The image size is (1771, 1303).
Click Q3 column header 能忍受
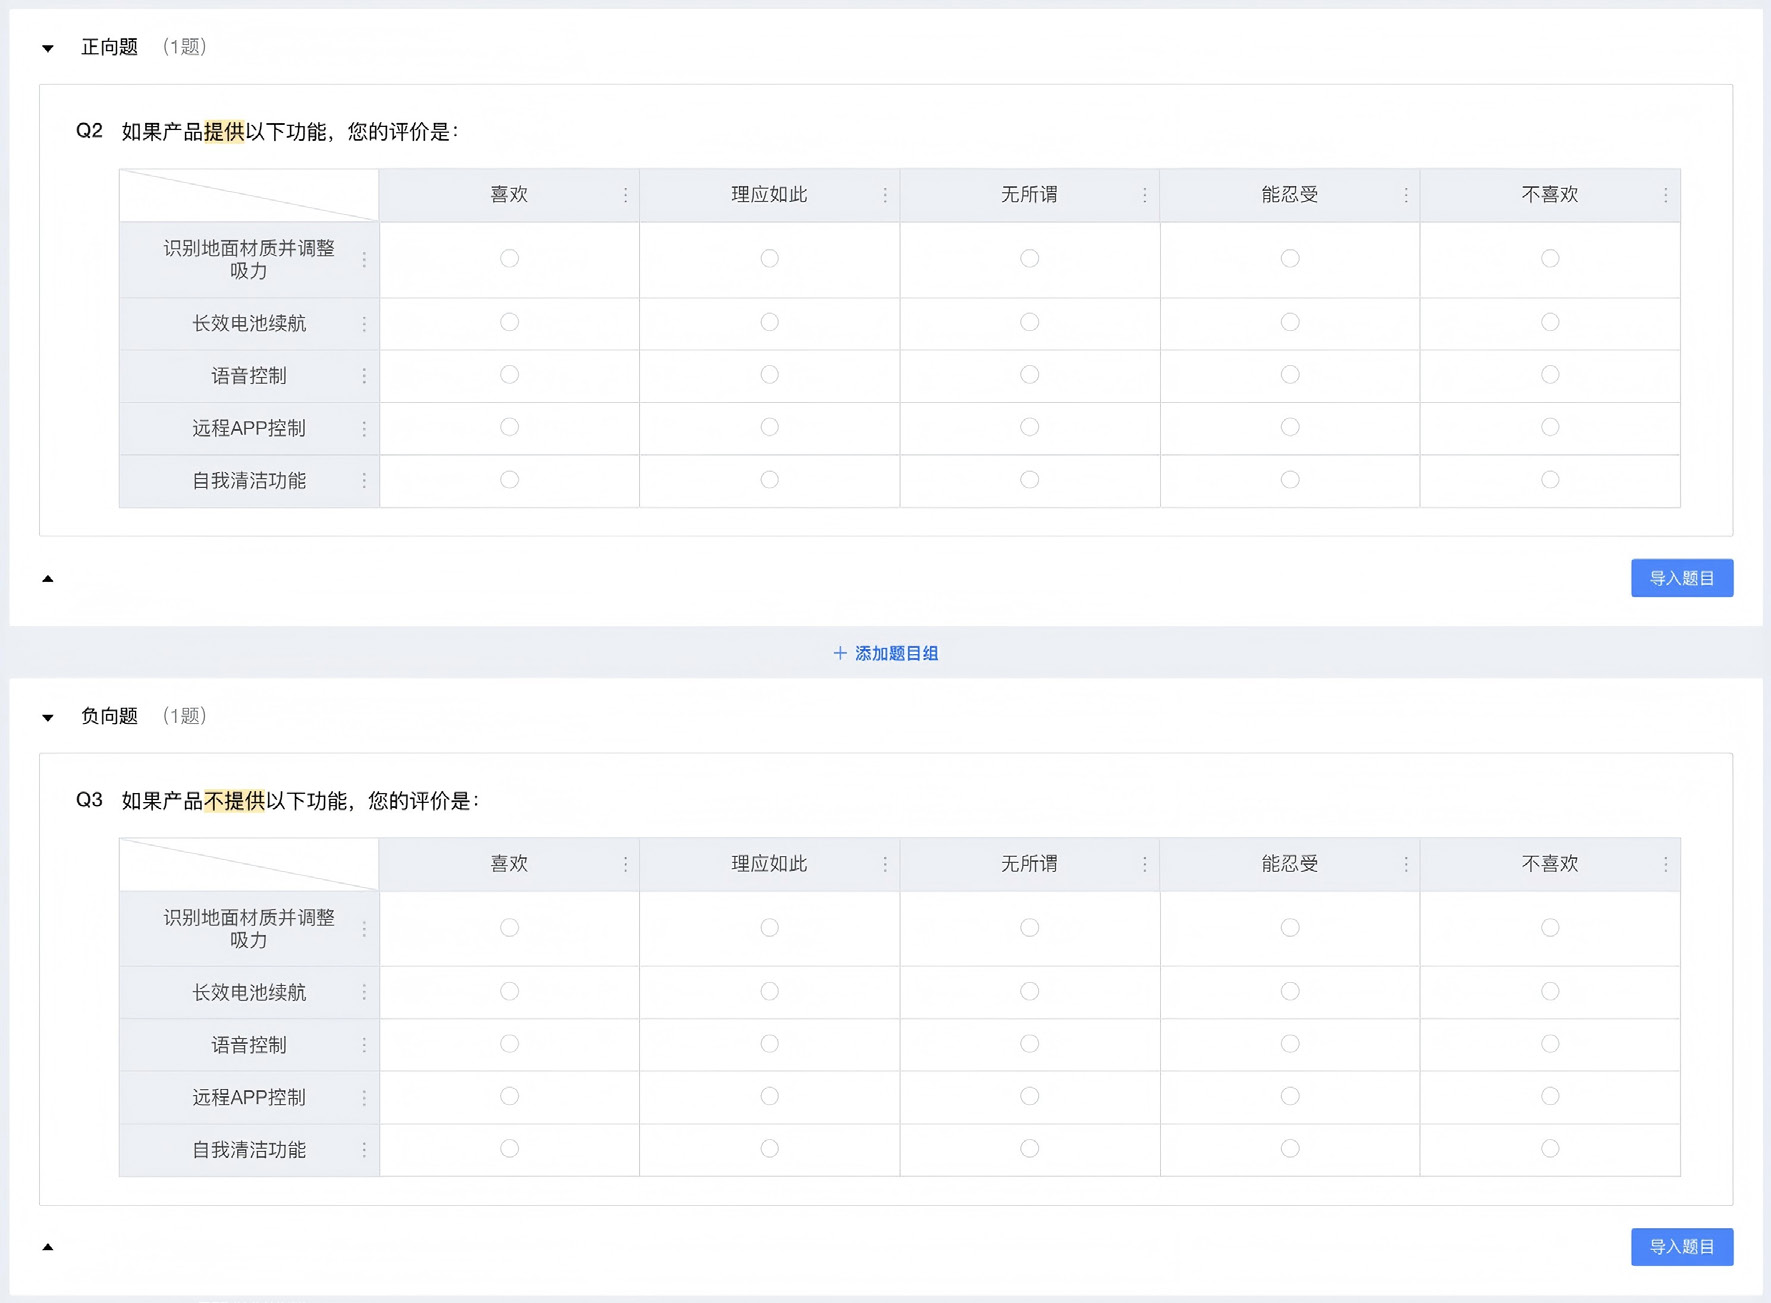click(1290, 864)
